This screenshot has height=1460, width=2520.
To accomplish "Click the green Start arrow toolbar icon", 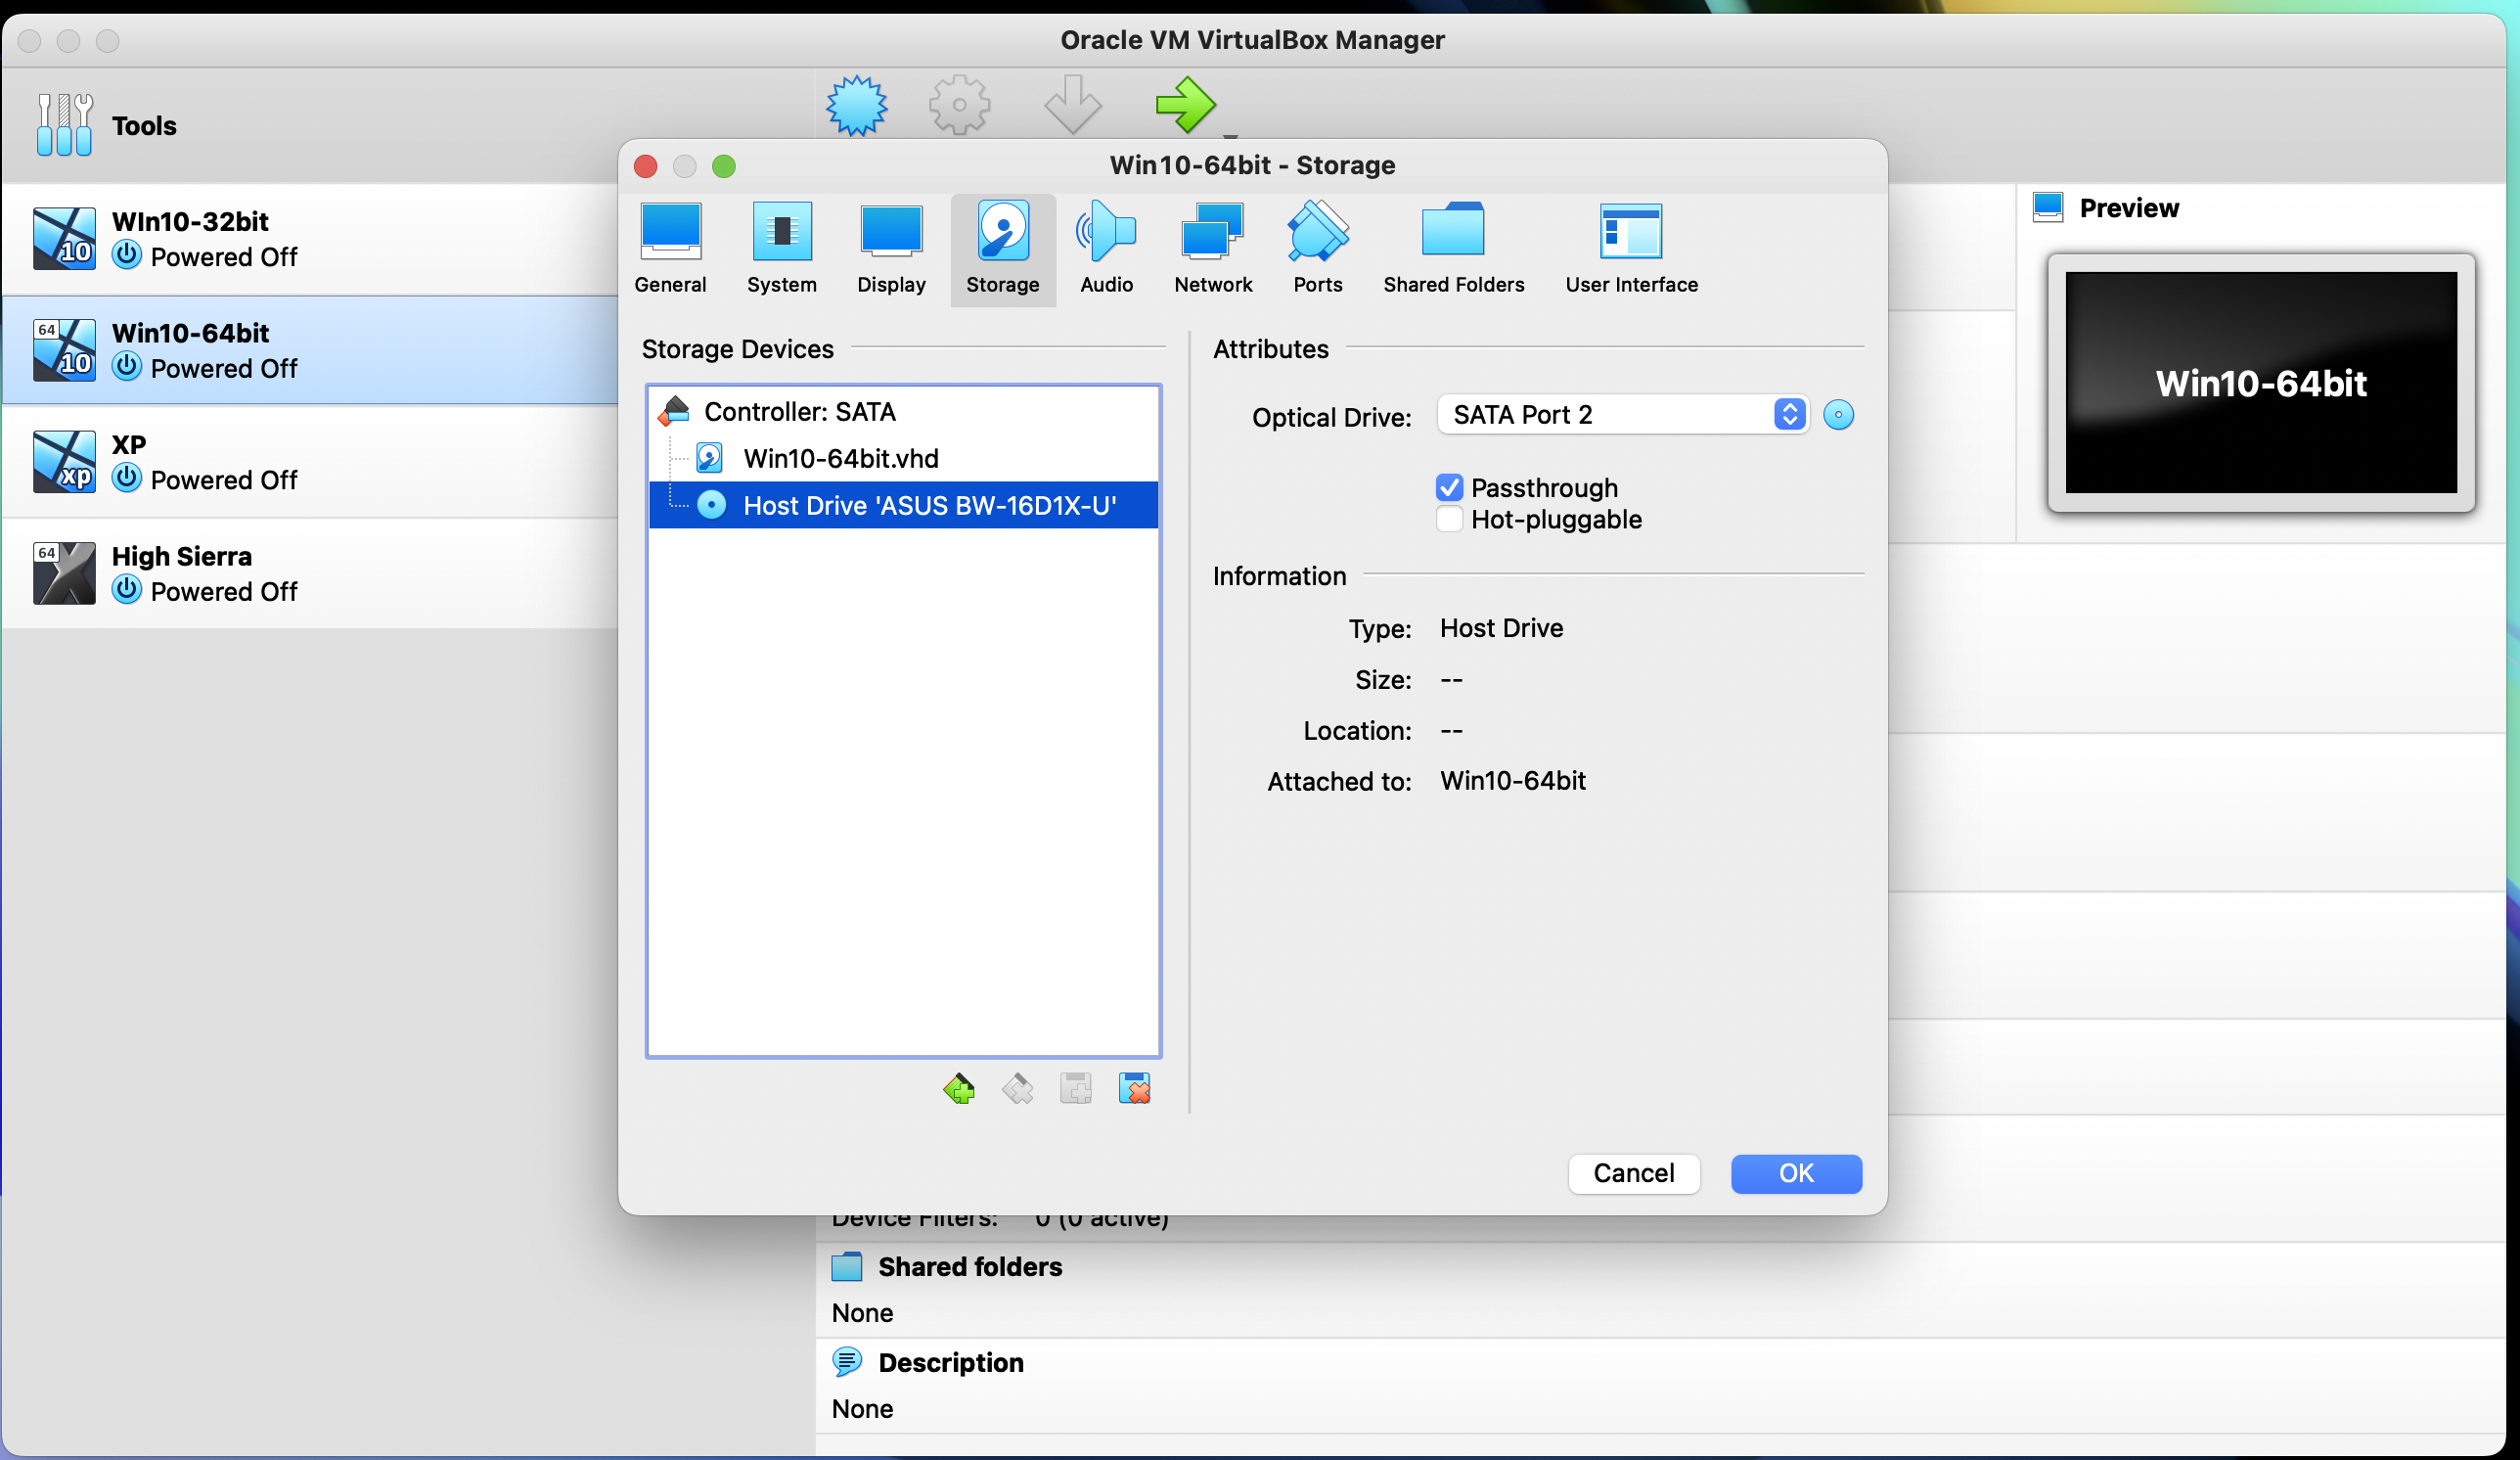I will pos(1186,105).
